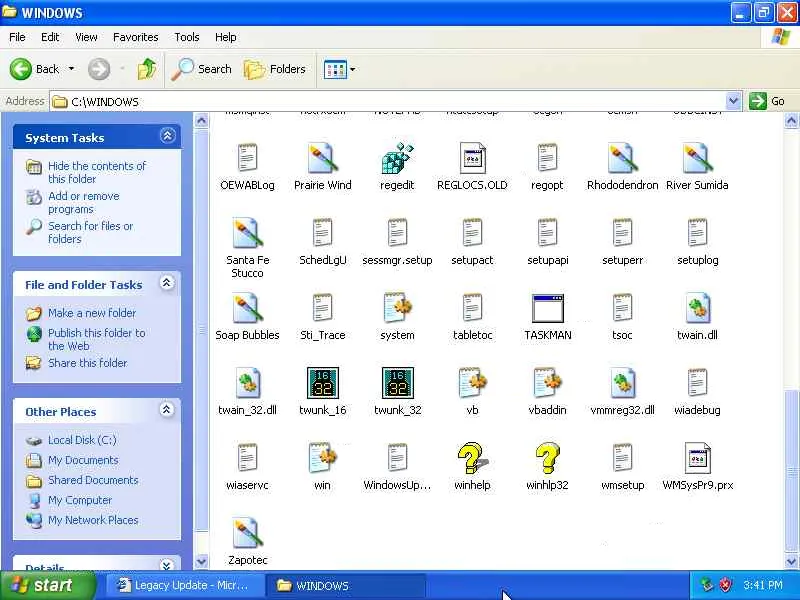Collapse the File and Folder Tasks panel

point(167,283)
